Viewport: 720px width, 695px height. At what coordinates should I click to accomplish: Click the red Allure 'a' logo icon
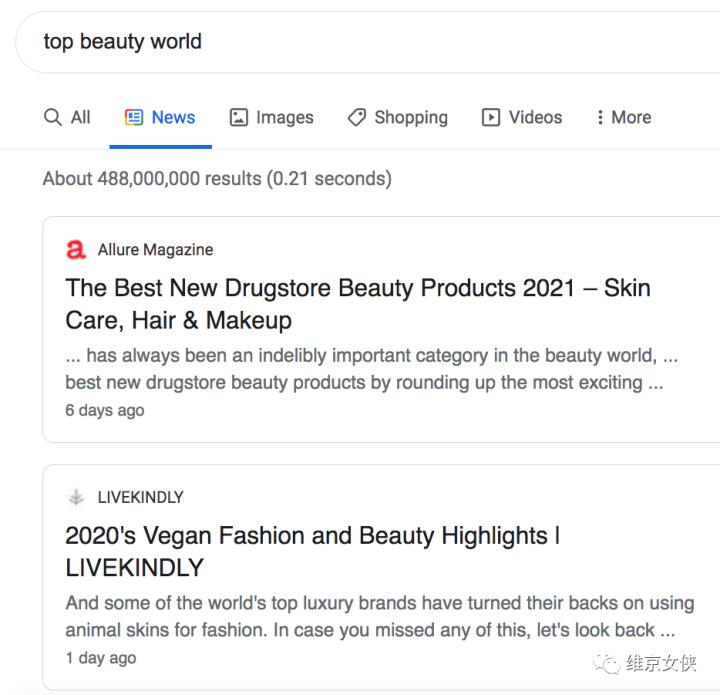[76, 250]
